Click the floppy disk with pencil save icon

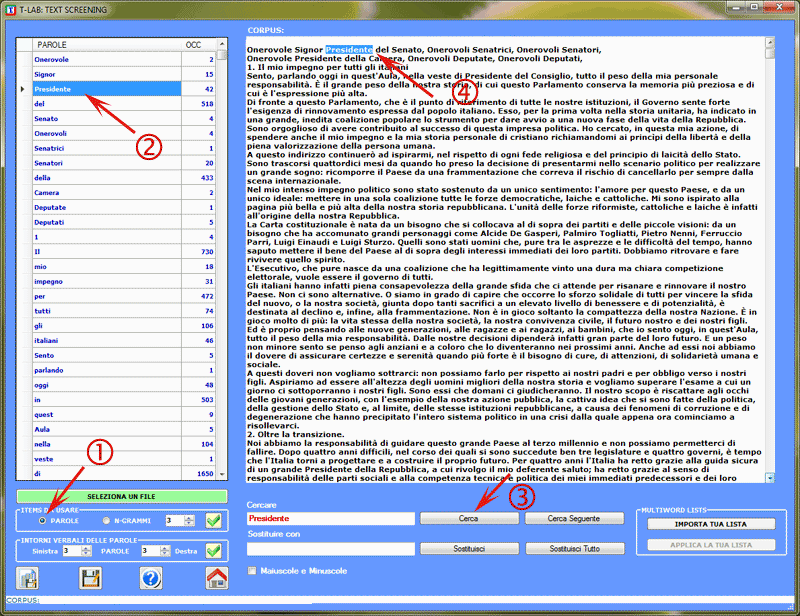pyautogui.click(x=91, y=578)
